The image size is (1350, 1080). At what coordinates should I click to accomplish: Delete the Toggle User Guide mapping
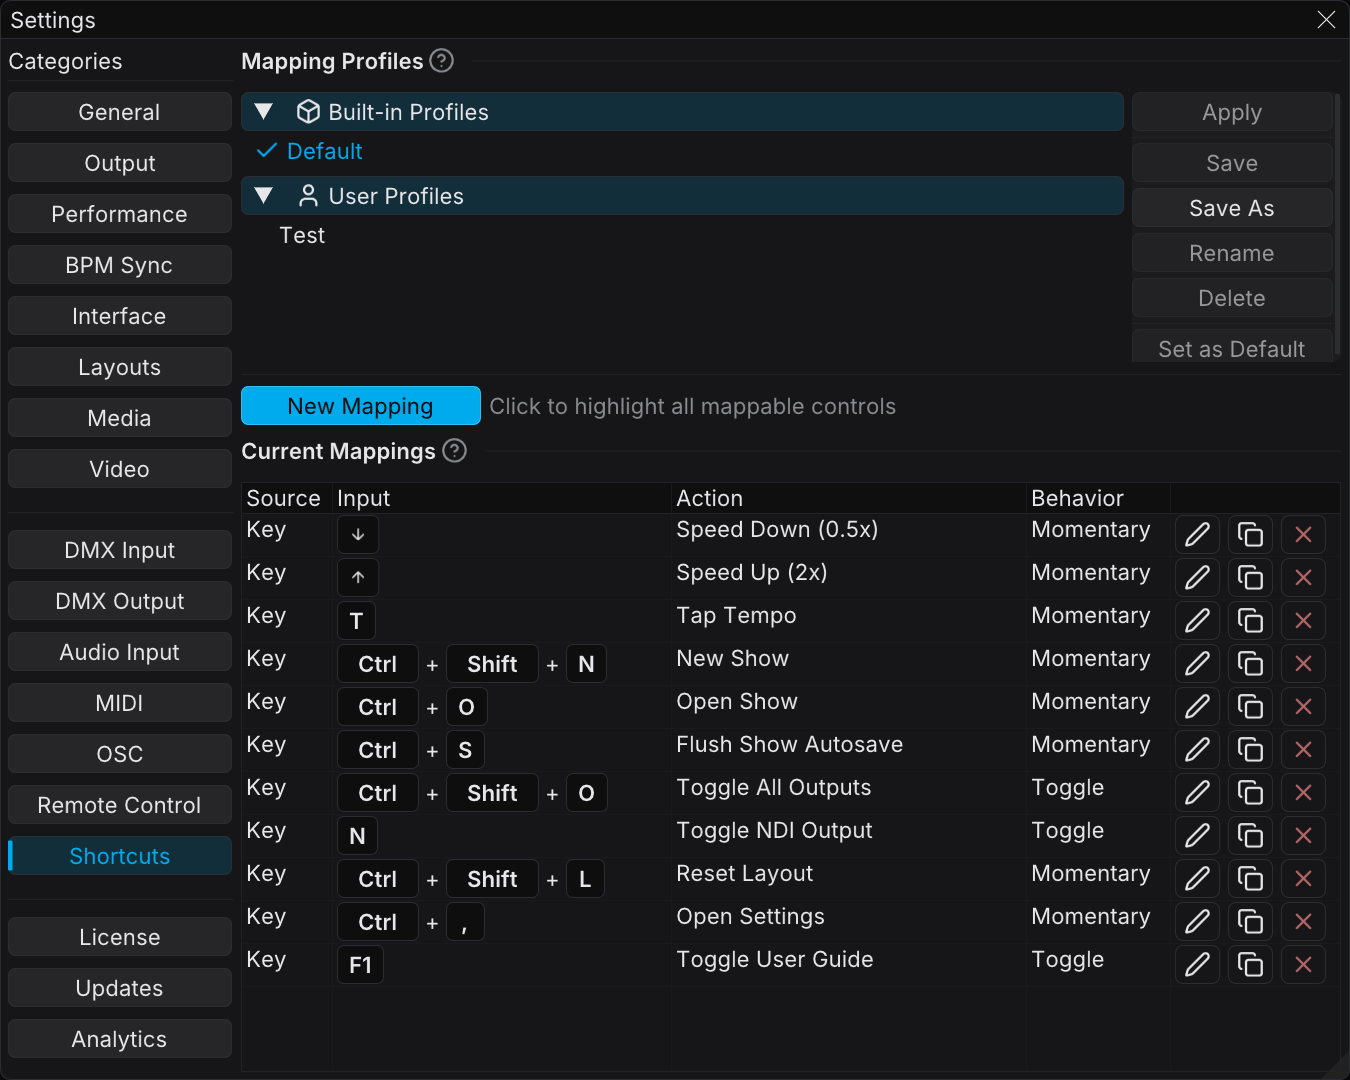pyautogui.click(x=1303, y=965)
